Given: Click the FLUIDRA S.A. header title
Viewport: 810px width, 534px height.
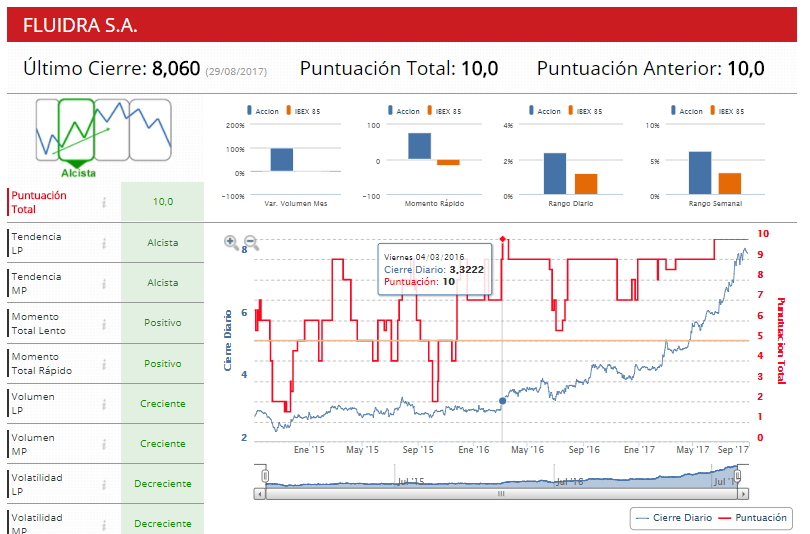Looking at the screenshot, I should click(x=81, y=25).
